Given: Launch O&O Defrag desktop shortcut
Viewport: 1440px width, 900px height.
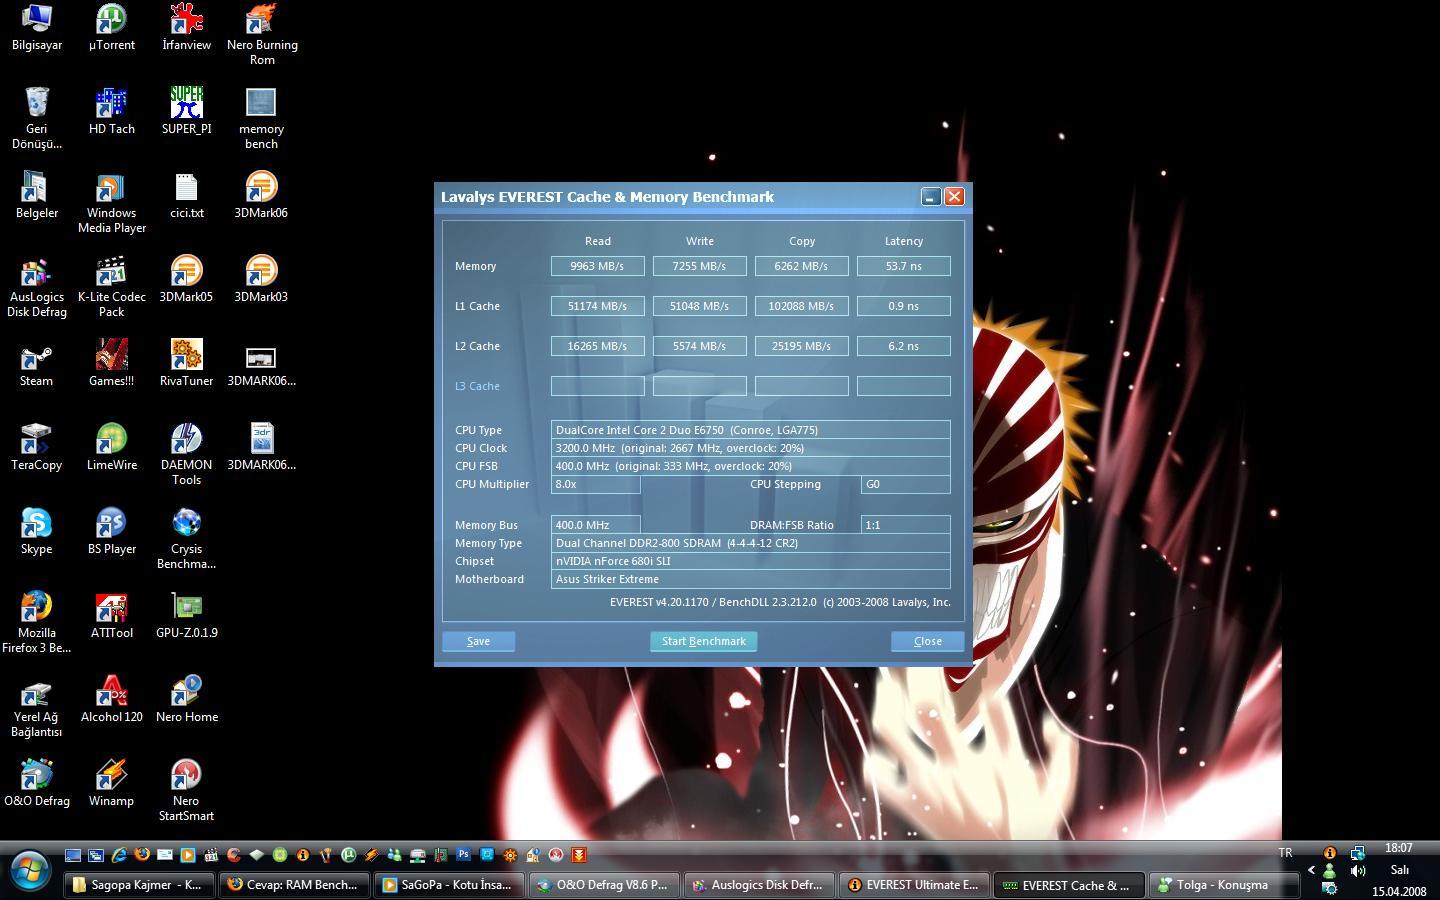Looking at the screenshot, I should (37, 783).
